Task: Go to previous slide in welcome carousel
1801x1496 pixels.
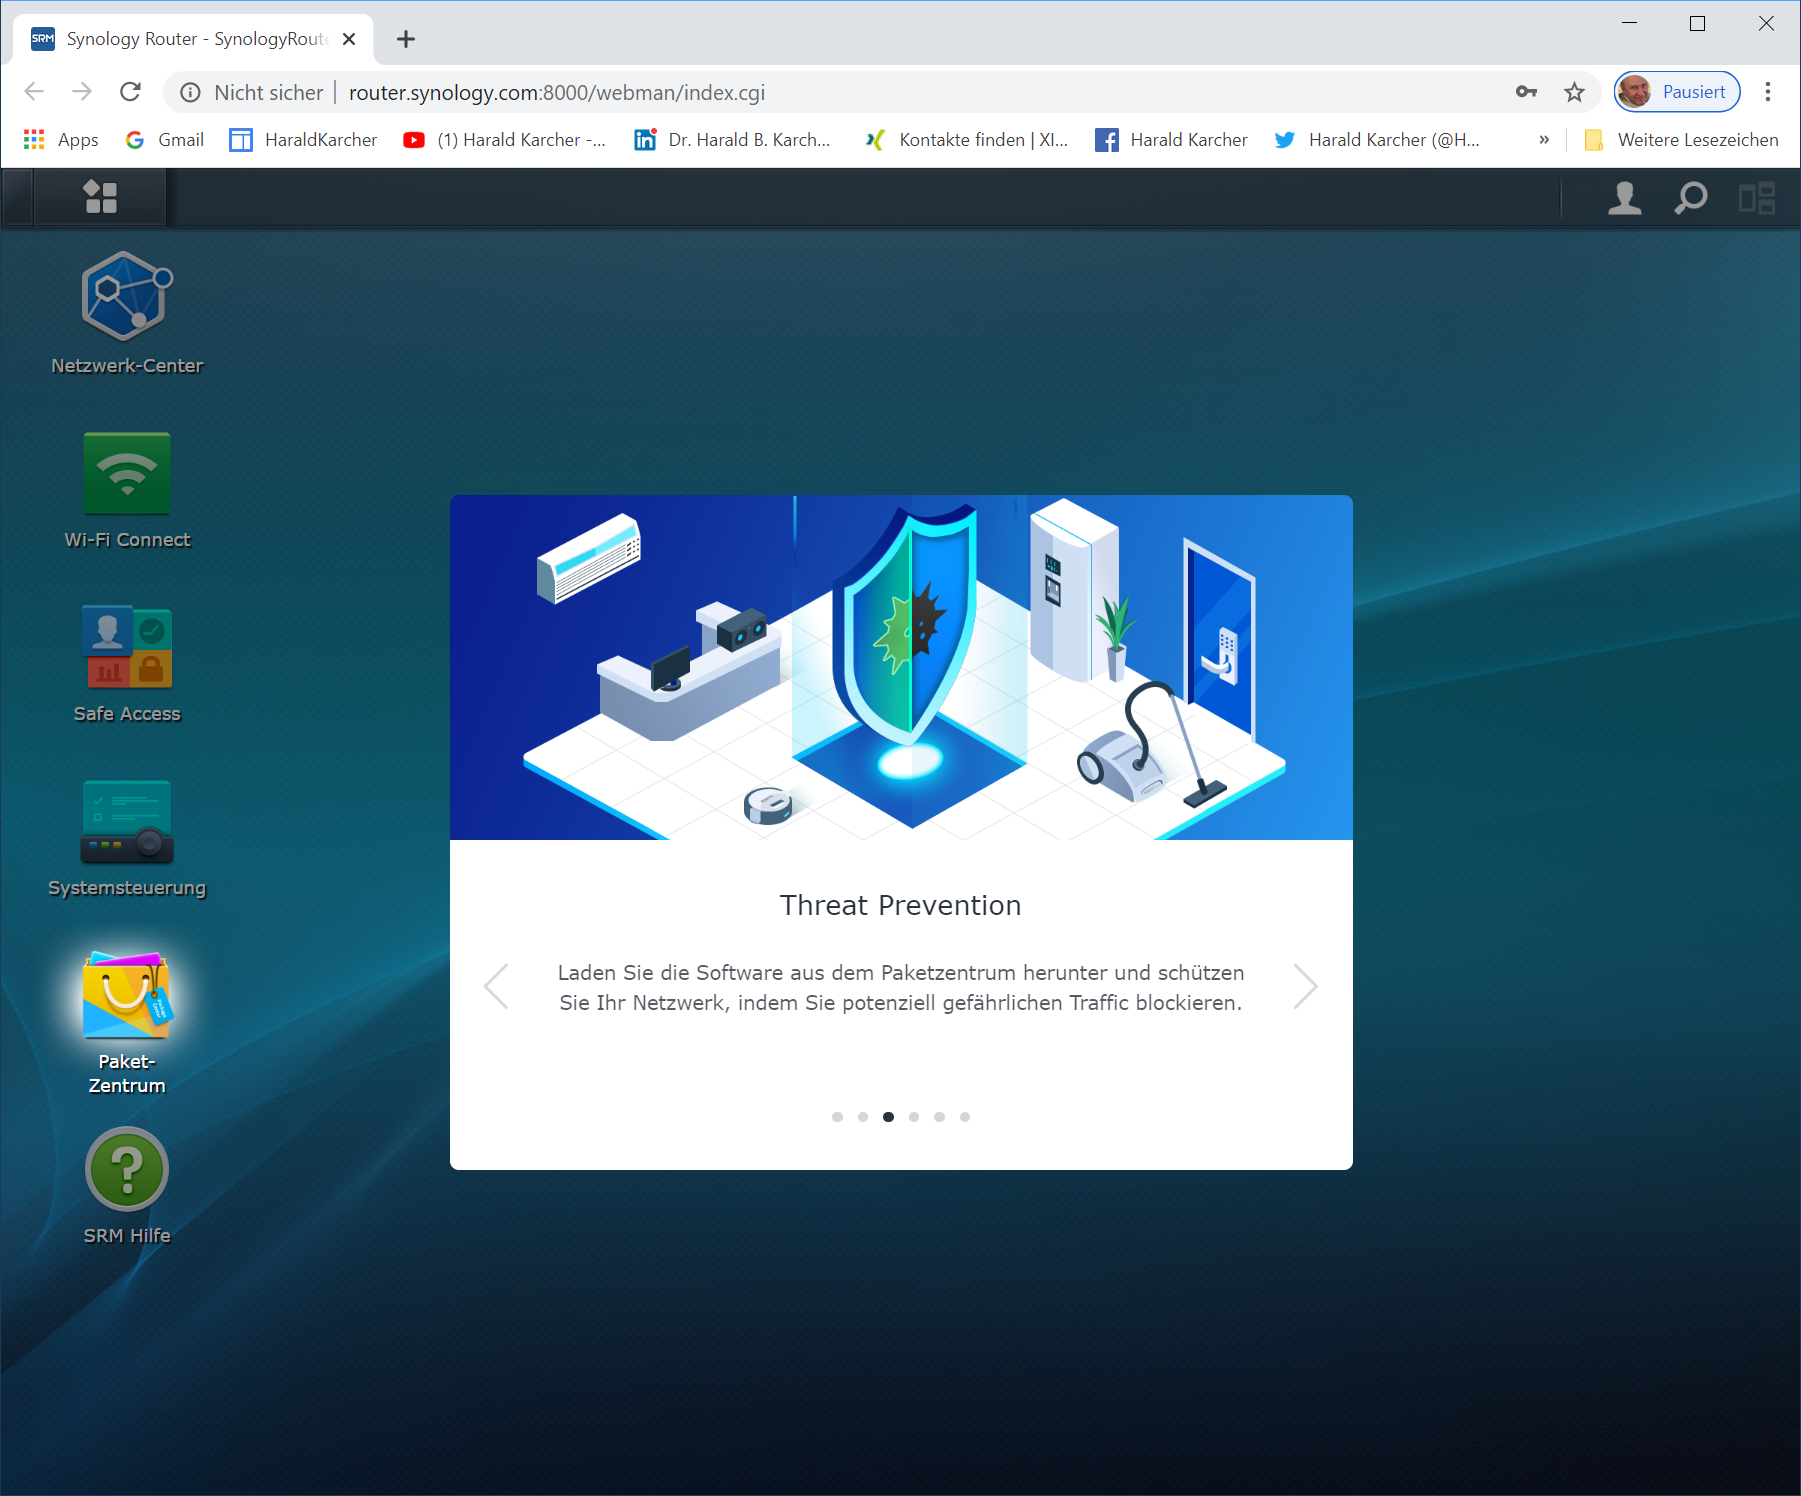Action: pos(497,987)
